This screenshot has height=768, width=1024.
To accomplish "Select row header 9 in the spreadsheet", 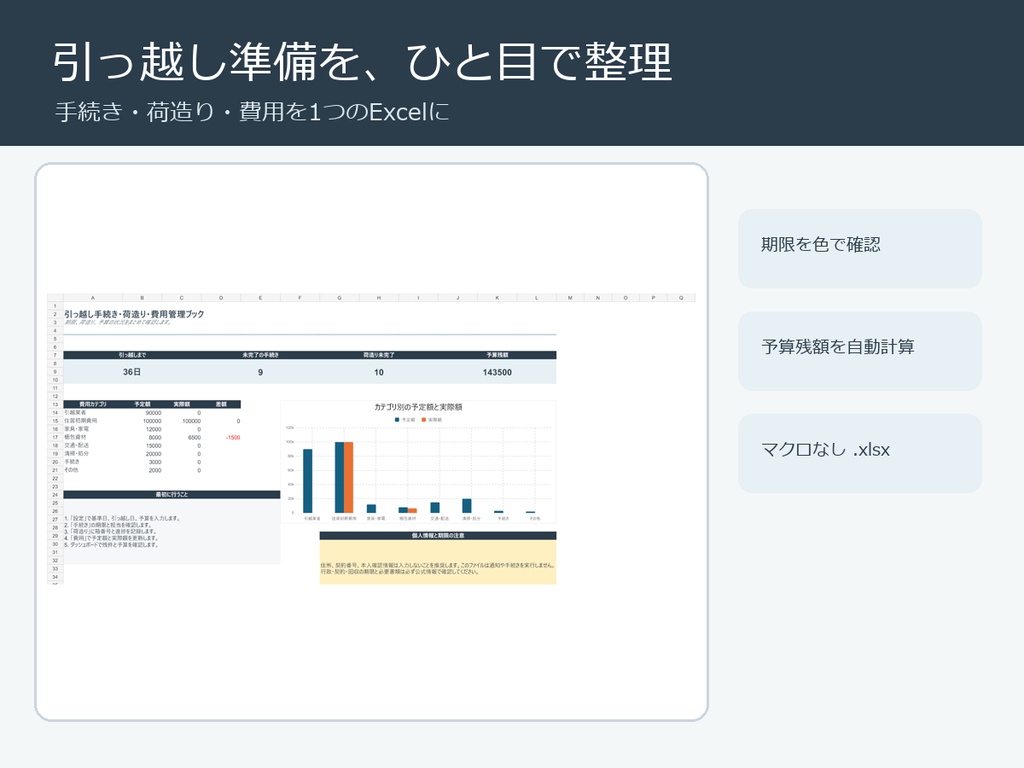I will click(x=56, y=372).
